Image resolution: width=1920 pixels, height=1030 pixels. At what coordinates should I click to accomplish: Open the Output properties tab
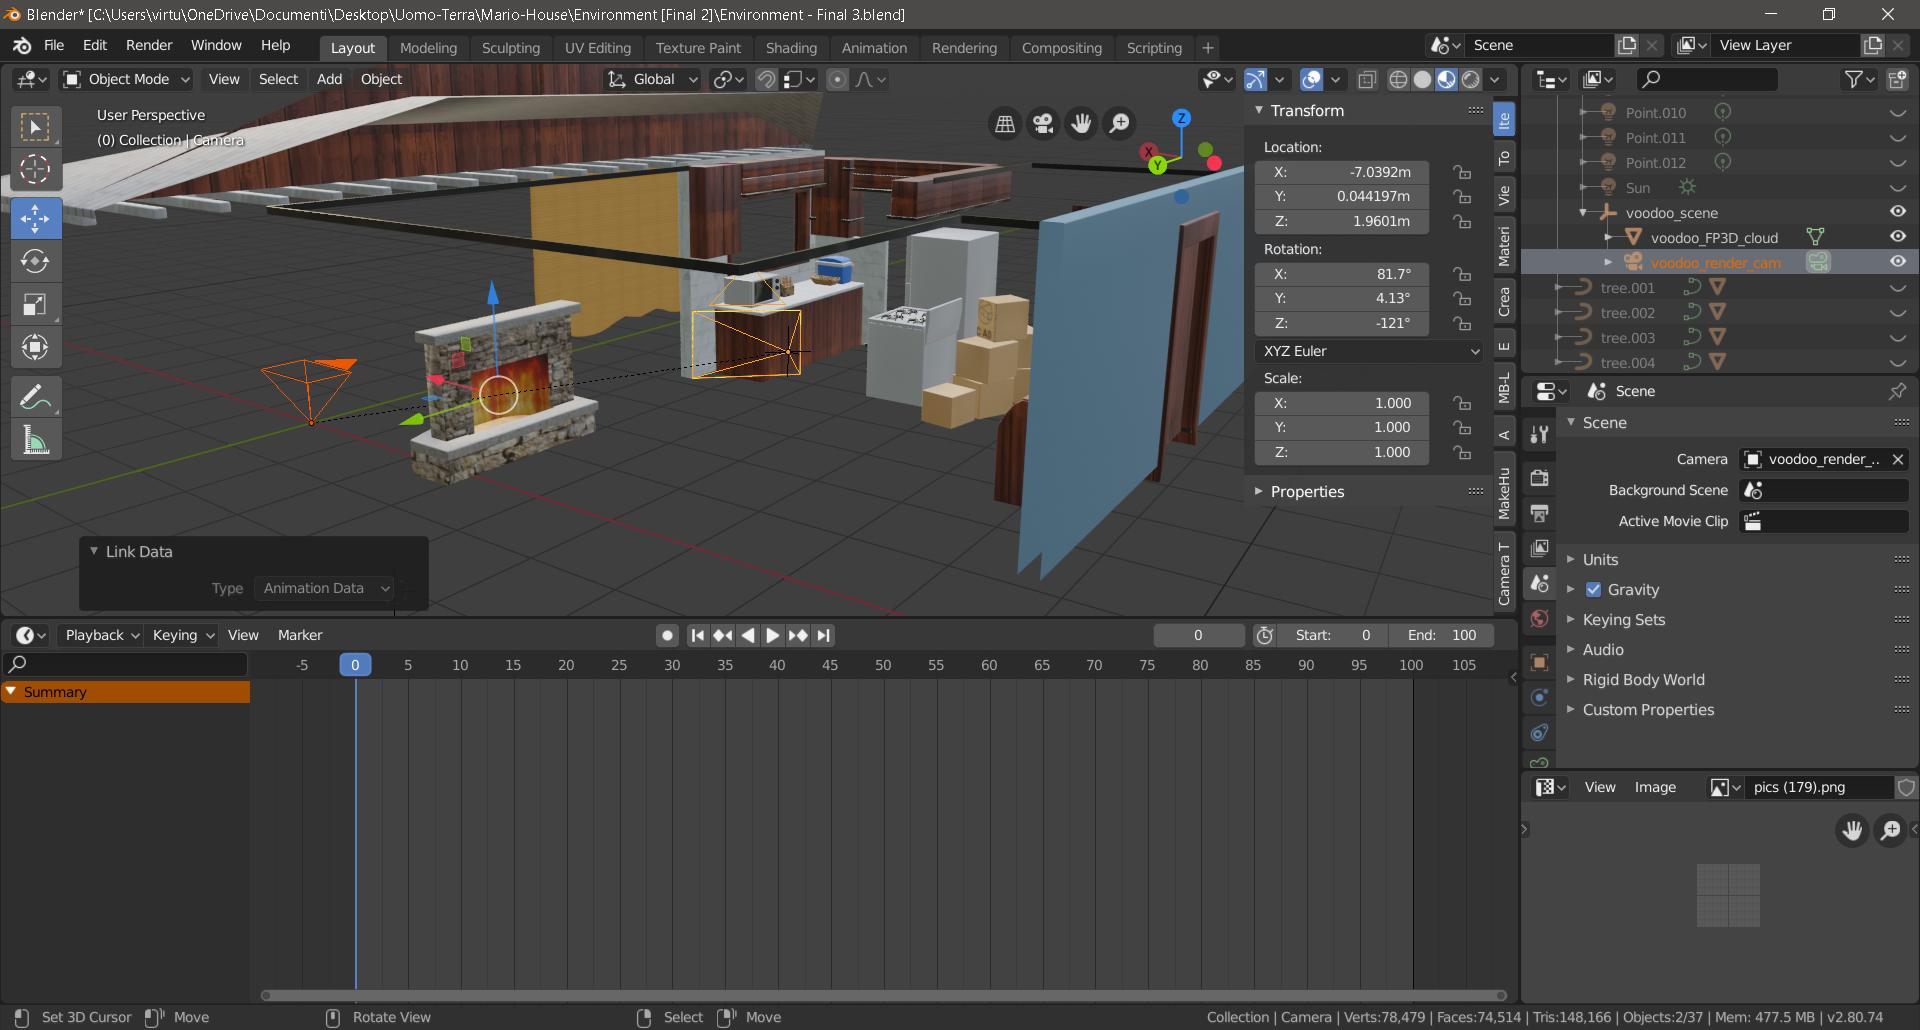tap(1539, 513)
